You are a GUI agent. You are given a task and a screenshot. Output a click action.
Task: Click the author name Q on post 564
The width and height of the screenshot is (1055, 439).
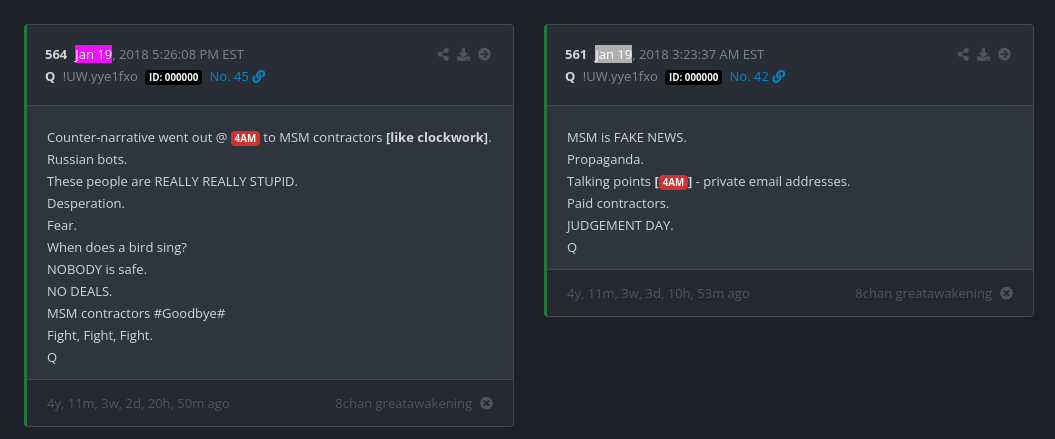point(50,77)
